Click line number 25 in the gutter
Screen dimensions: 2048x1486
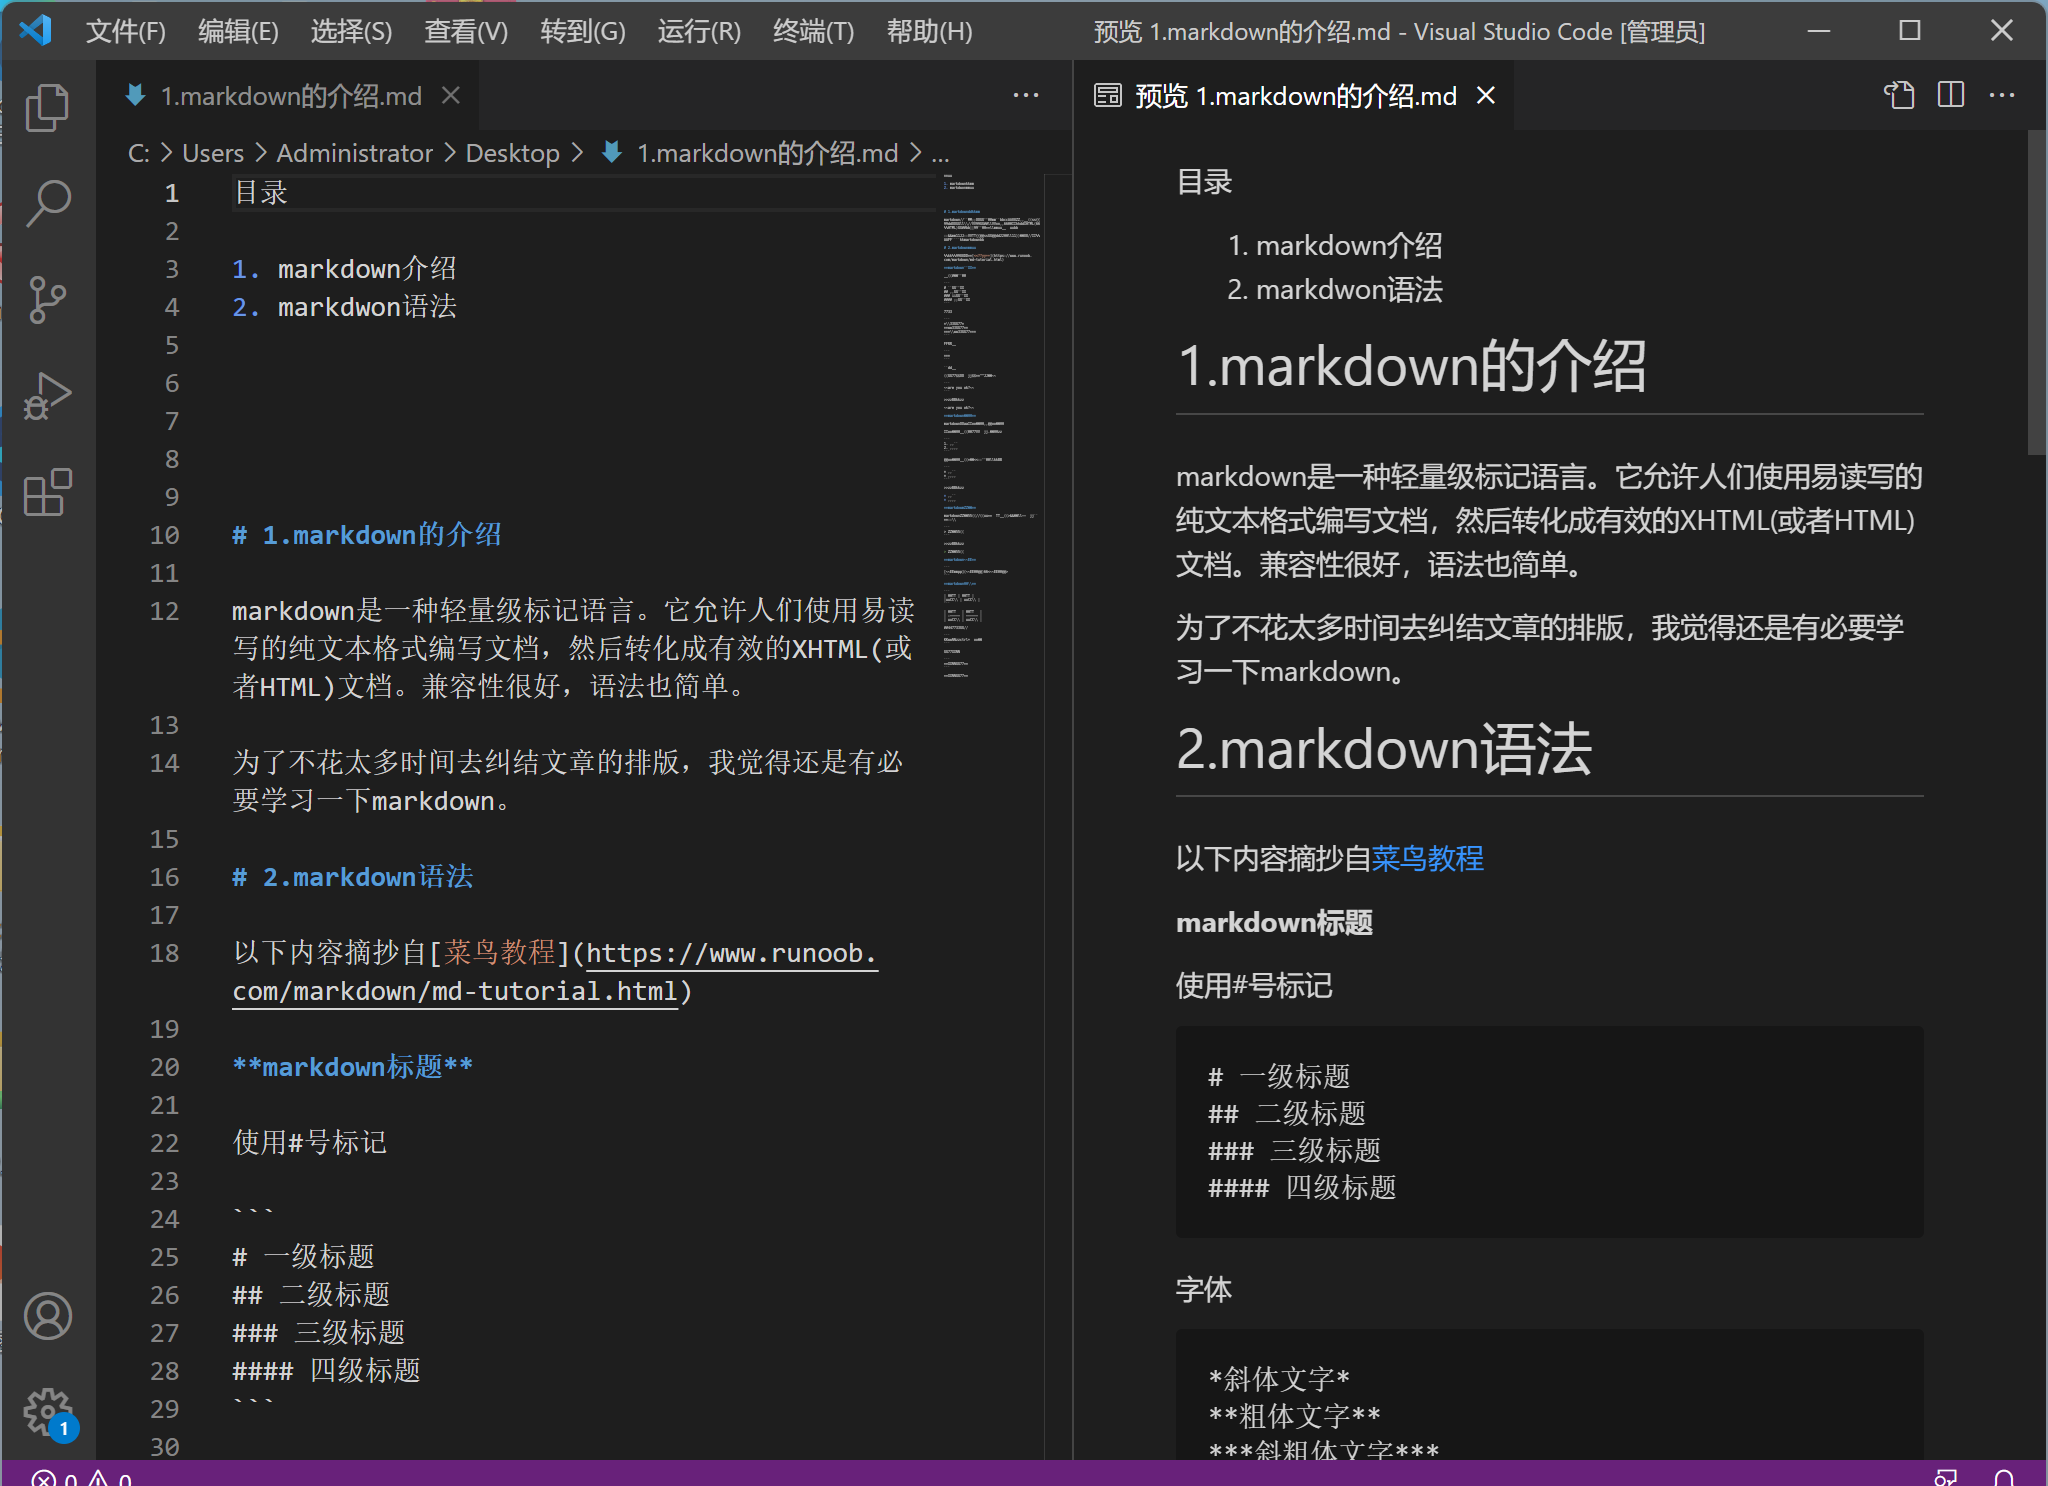tap(165, 1257)
